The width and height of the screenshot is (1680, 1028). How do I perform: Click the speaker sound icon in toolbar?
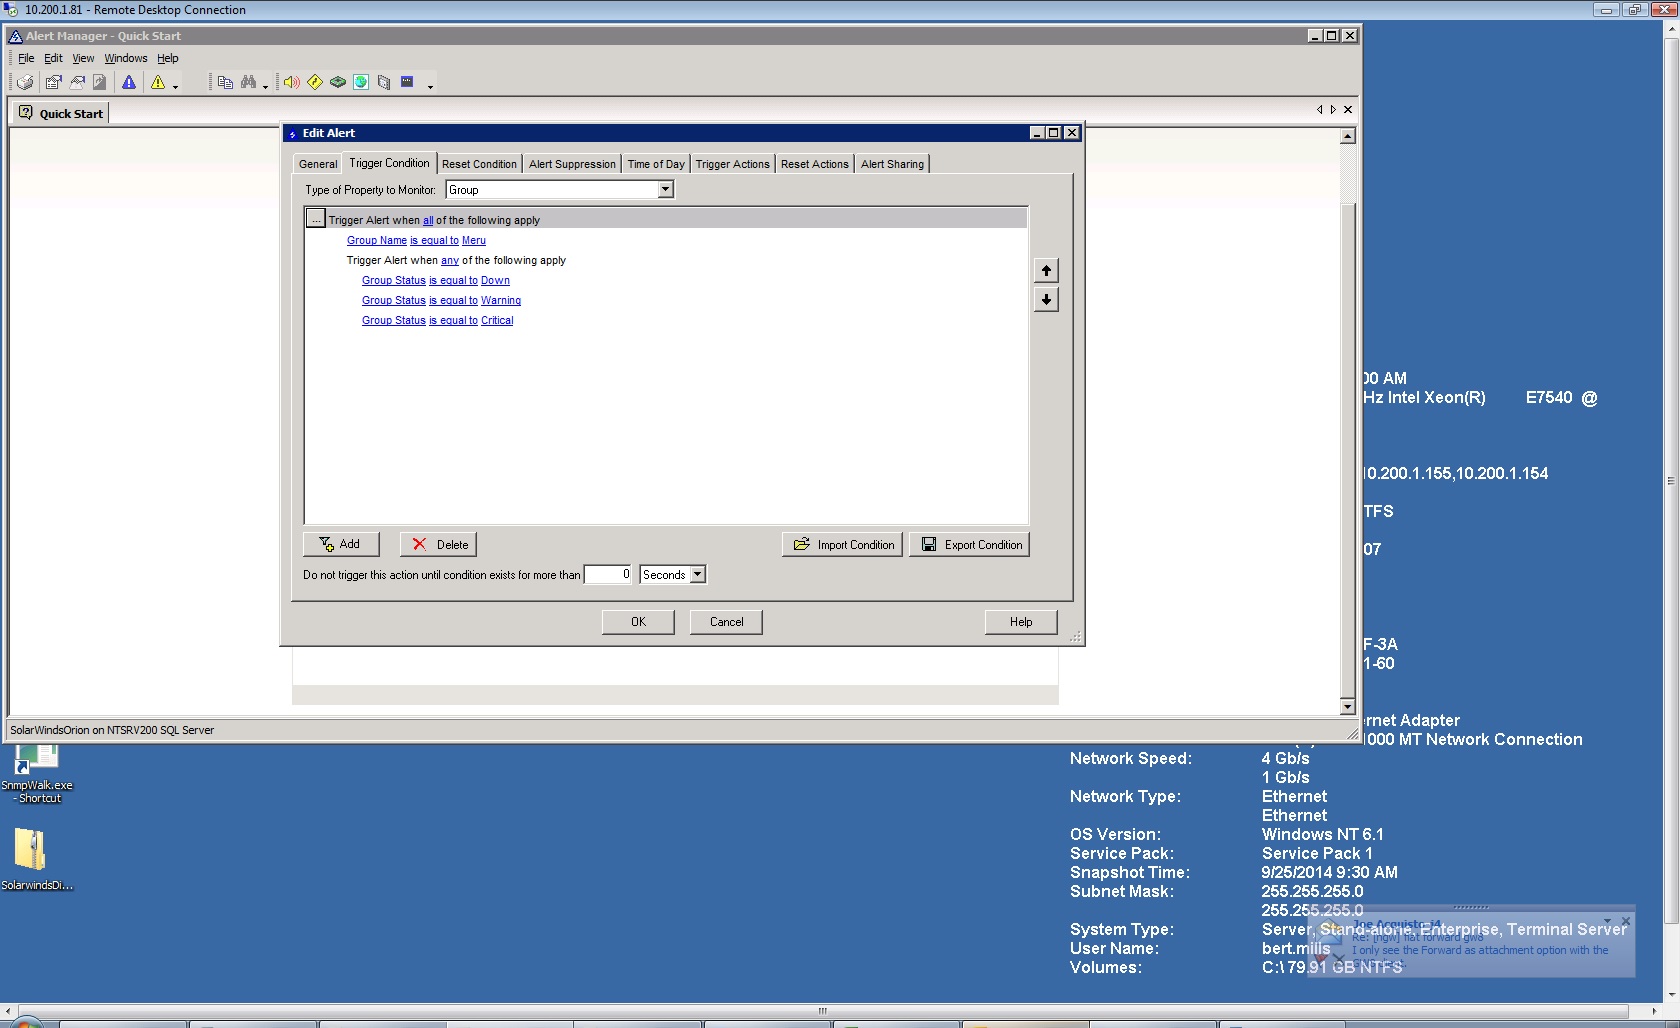[291, 82]
